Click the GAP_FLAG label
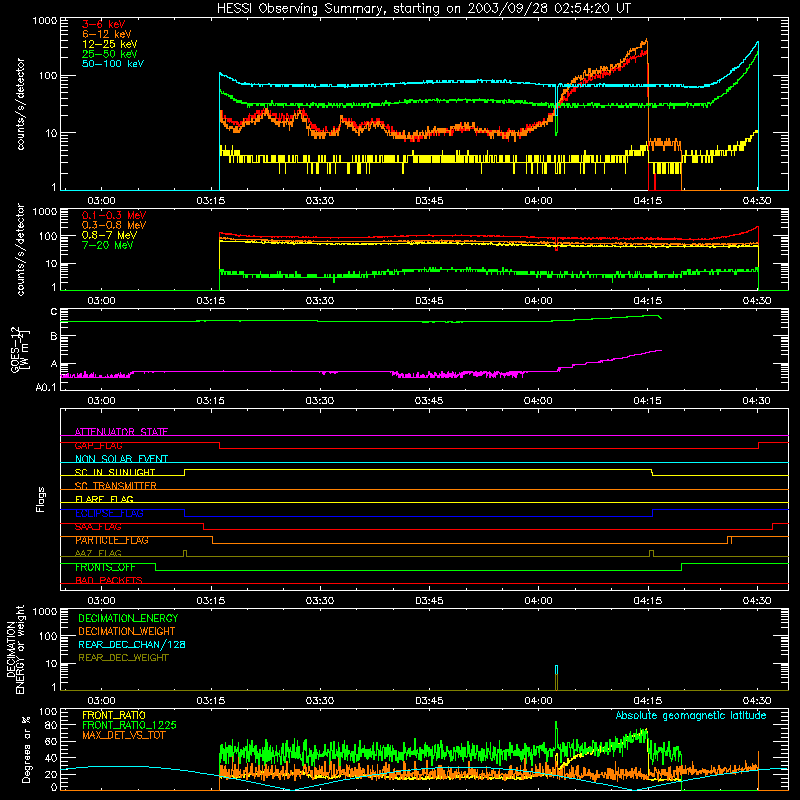Screen dimensions: 800x800 99,445
